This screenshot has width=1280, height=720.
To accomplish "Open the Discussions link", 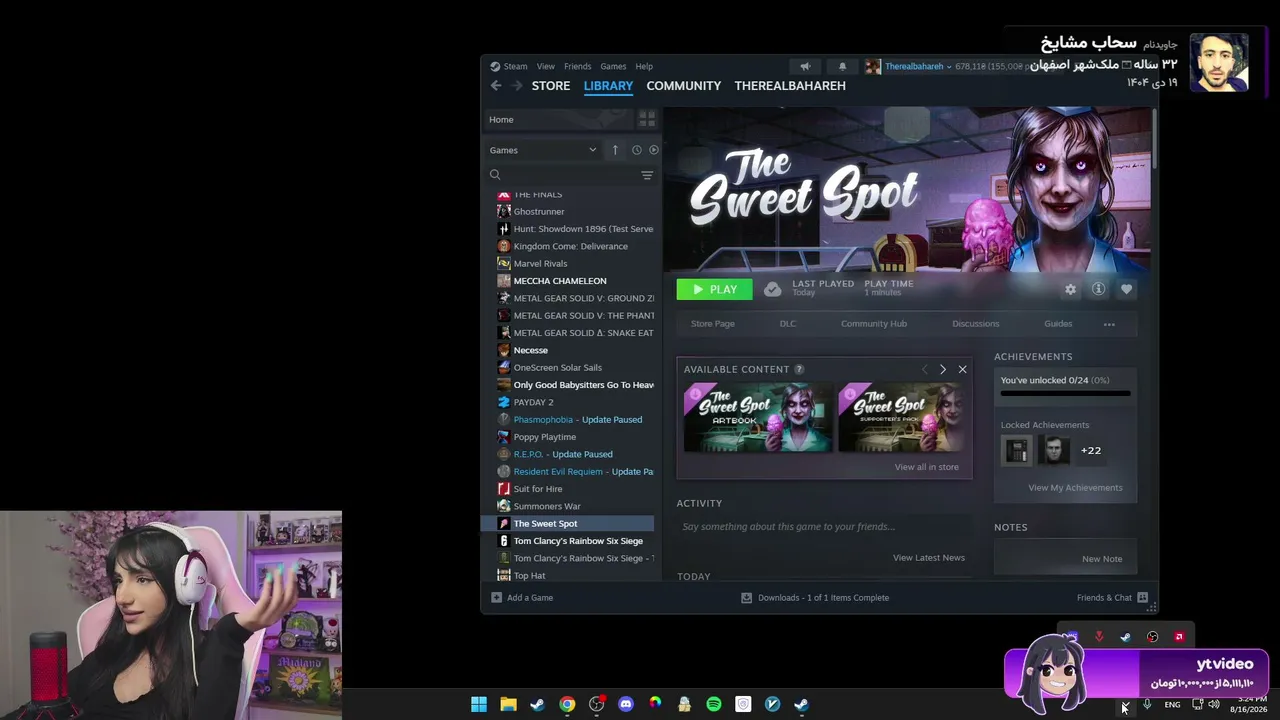I will pos(976,324).
